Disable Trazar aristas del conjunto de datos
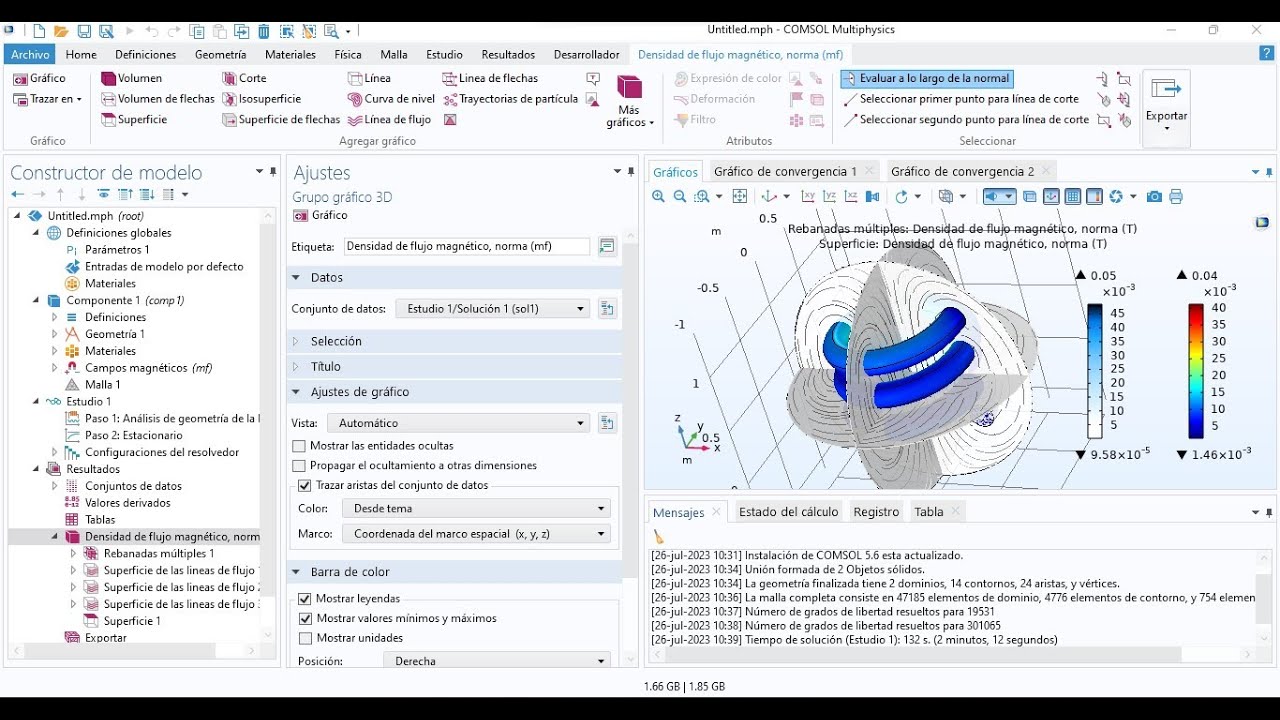The height and width of the screenshot is (720, 1280). coord(303,486)
